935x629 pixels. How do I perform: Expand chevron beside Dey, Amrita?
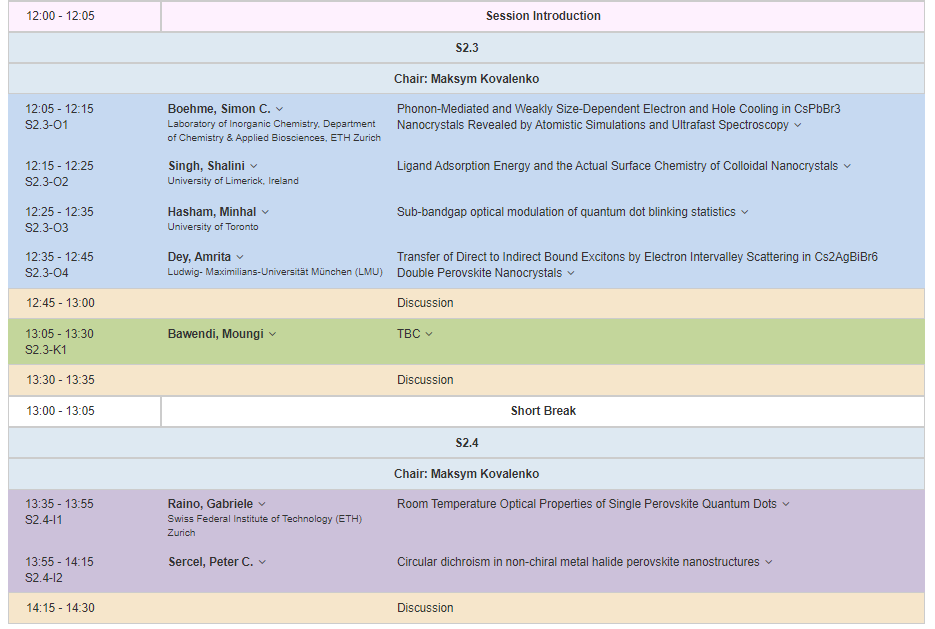point(240,257)
